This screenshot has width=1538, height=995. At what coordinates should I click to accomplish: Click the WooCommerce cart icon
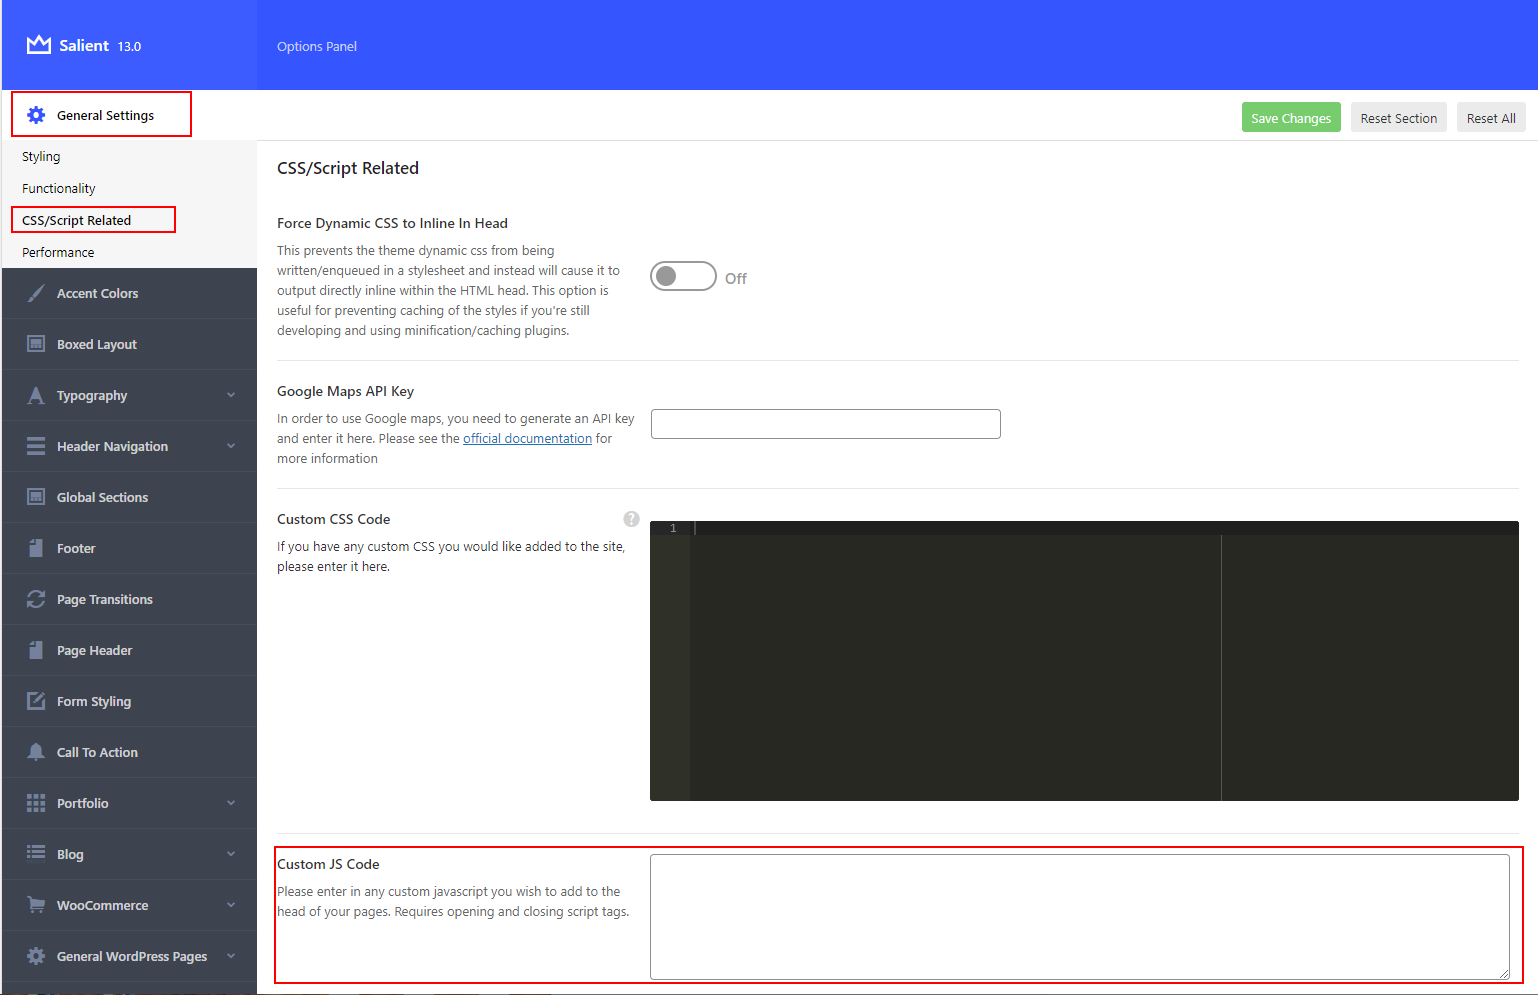pyautogui.click(x=35, y=904)
